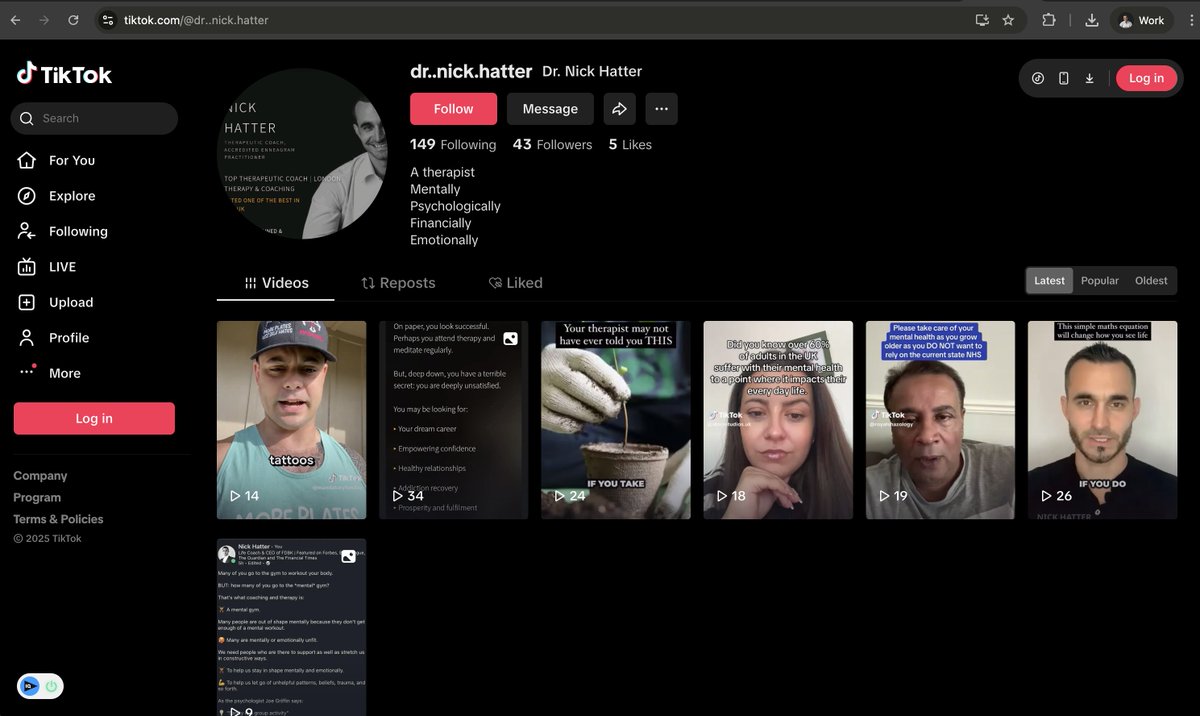This screenshot has height=716, width=1200.
Task: Click the top-right Log in button
Action: pos(1146,78)
